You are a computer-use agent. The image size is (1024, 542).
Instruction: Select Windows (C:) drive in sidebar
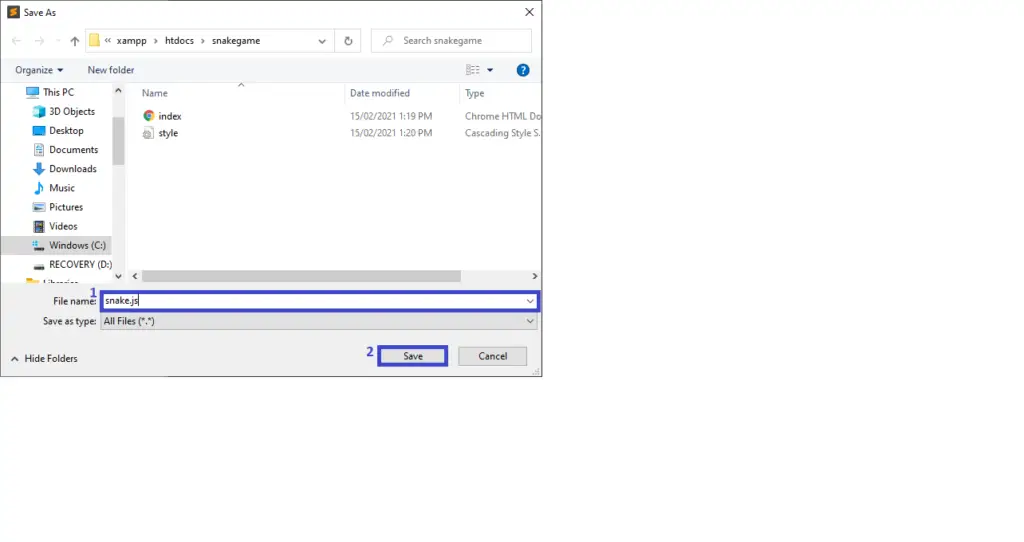point(76,245)
